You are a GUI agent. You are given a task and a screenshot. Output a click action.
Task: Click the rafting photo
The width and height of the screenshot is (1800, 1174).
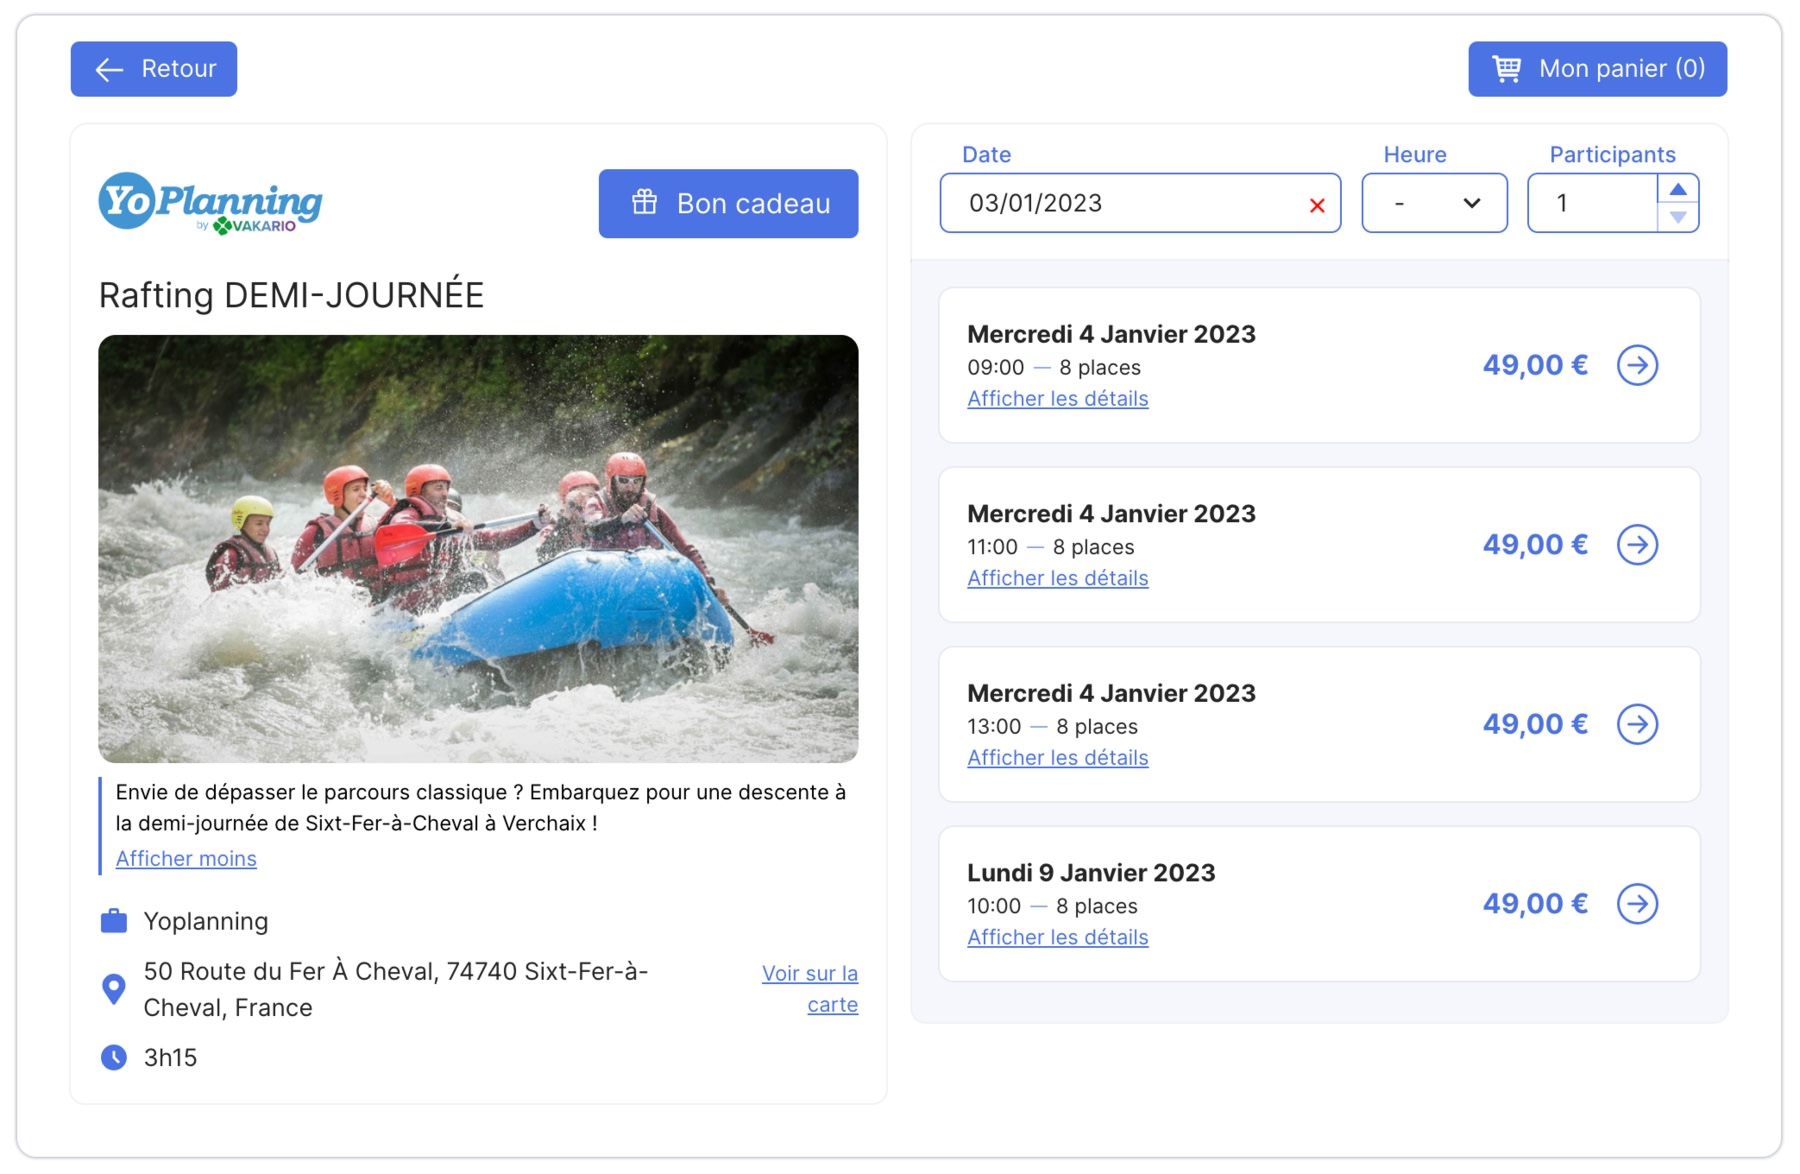click(478, 549)
